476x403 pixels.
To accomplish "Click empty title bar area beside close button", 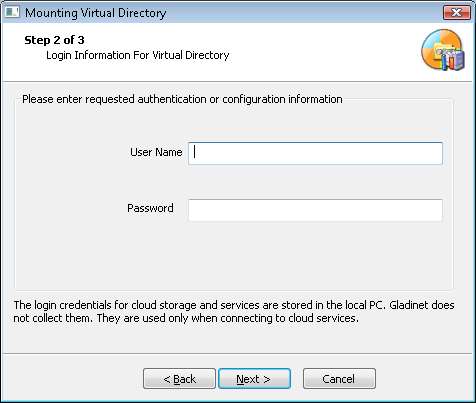I will tap(300, 13).
